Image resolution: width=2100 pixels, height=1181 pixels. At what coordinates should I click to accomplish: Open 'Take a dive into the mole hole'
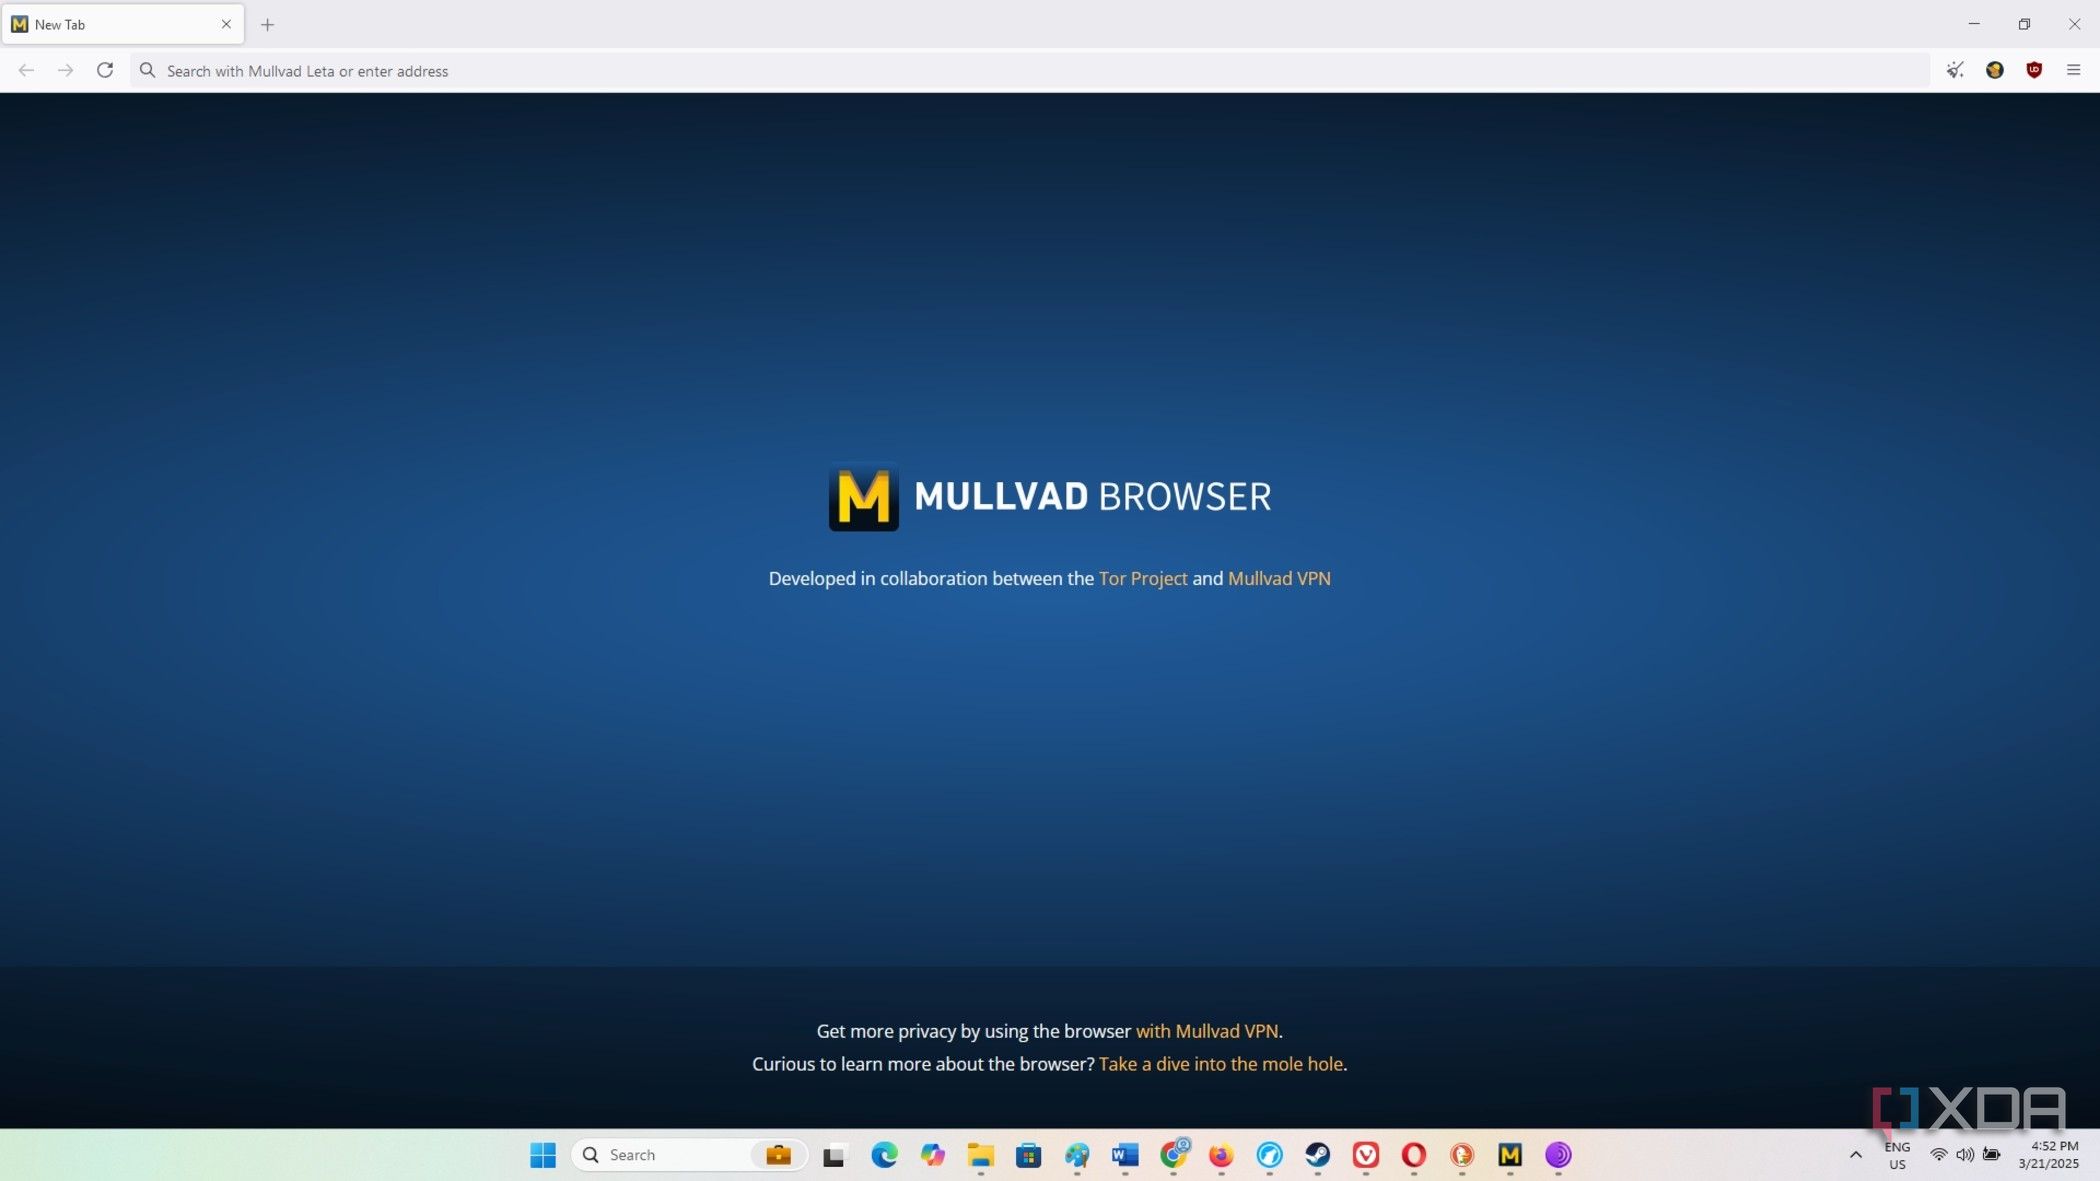point(1221,1064)
